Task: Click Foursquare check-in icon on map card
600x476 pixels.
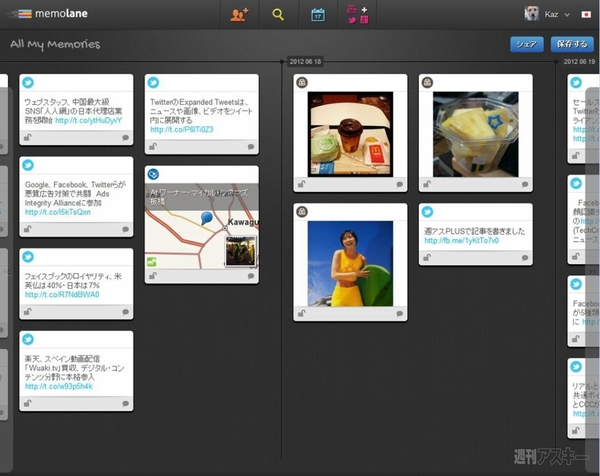Action: 153,174
